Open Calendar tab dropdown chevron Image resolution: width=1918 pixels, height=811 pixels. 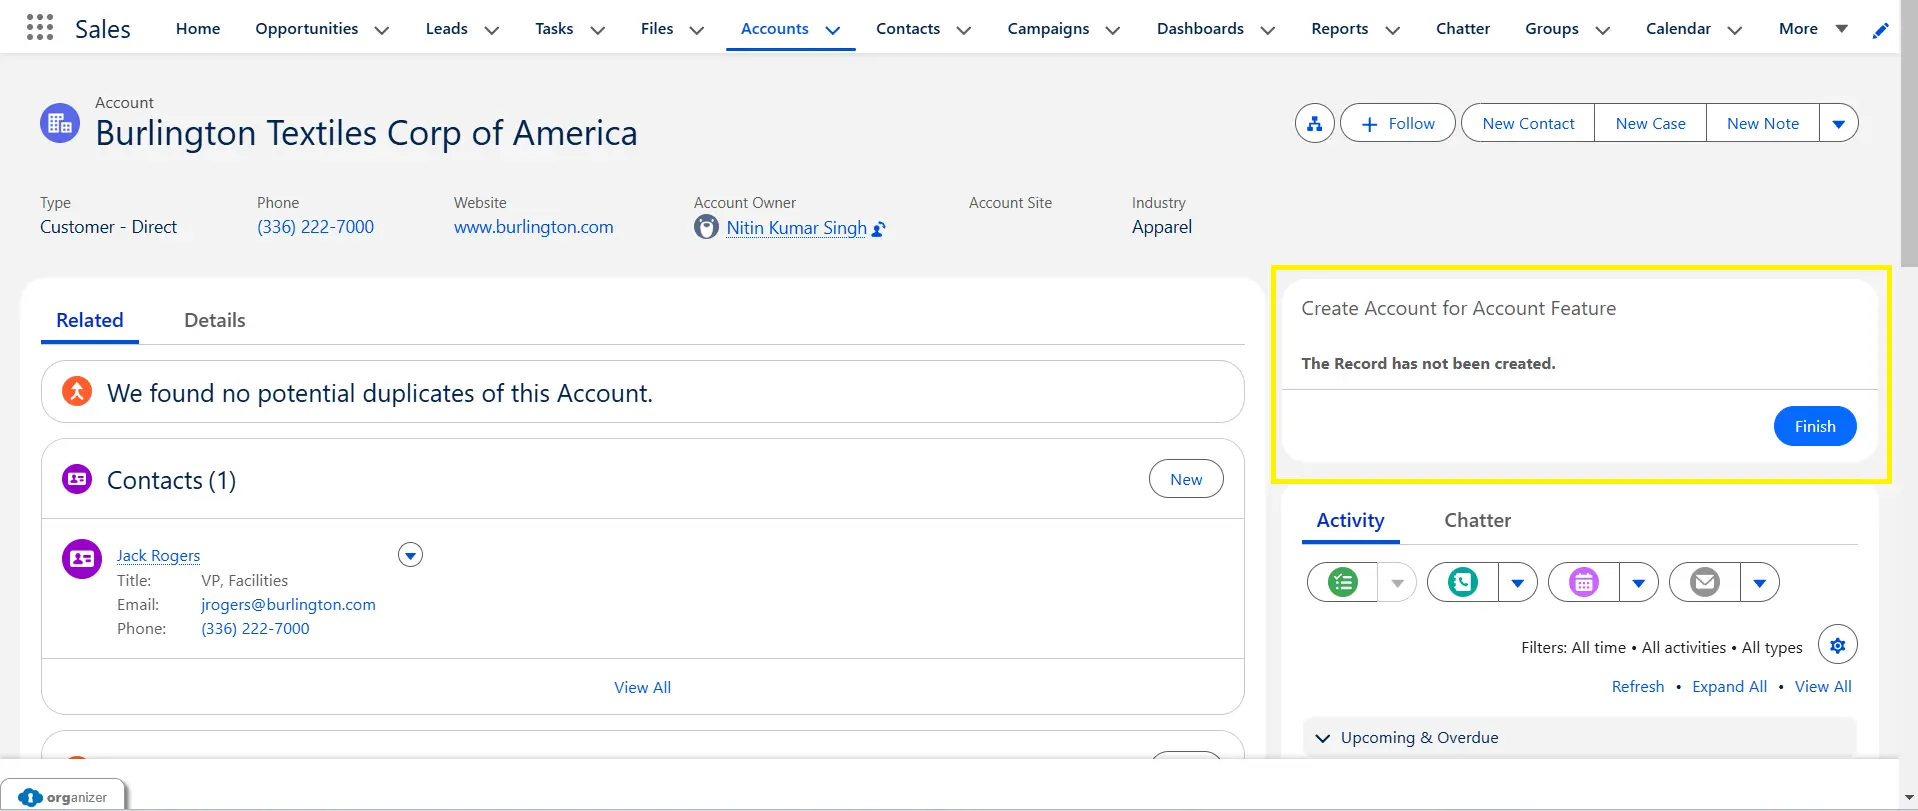[1734, 30]
